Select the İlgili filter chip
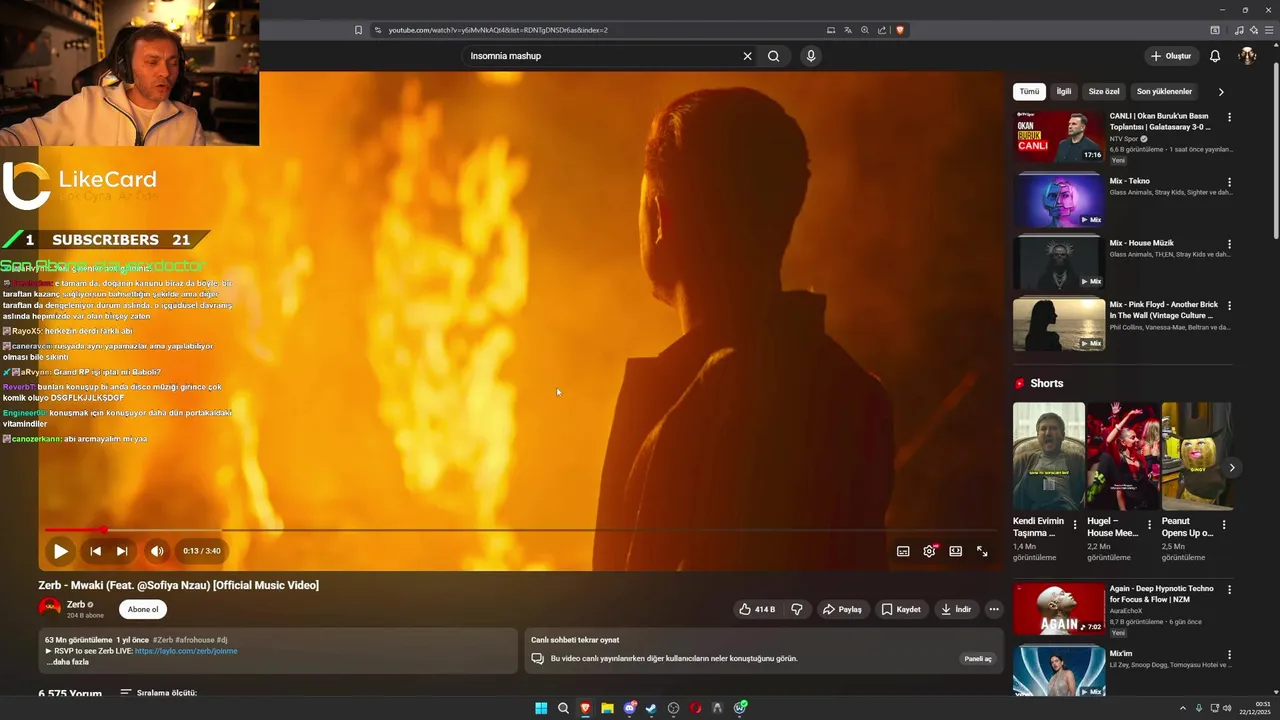The height and width of the screenshot is (720, 1280). [x=1064, y=91]
